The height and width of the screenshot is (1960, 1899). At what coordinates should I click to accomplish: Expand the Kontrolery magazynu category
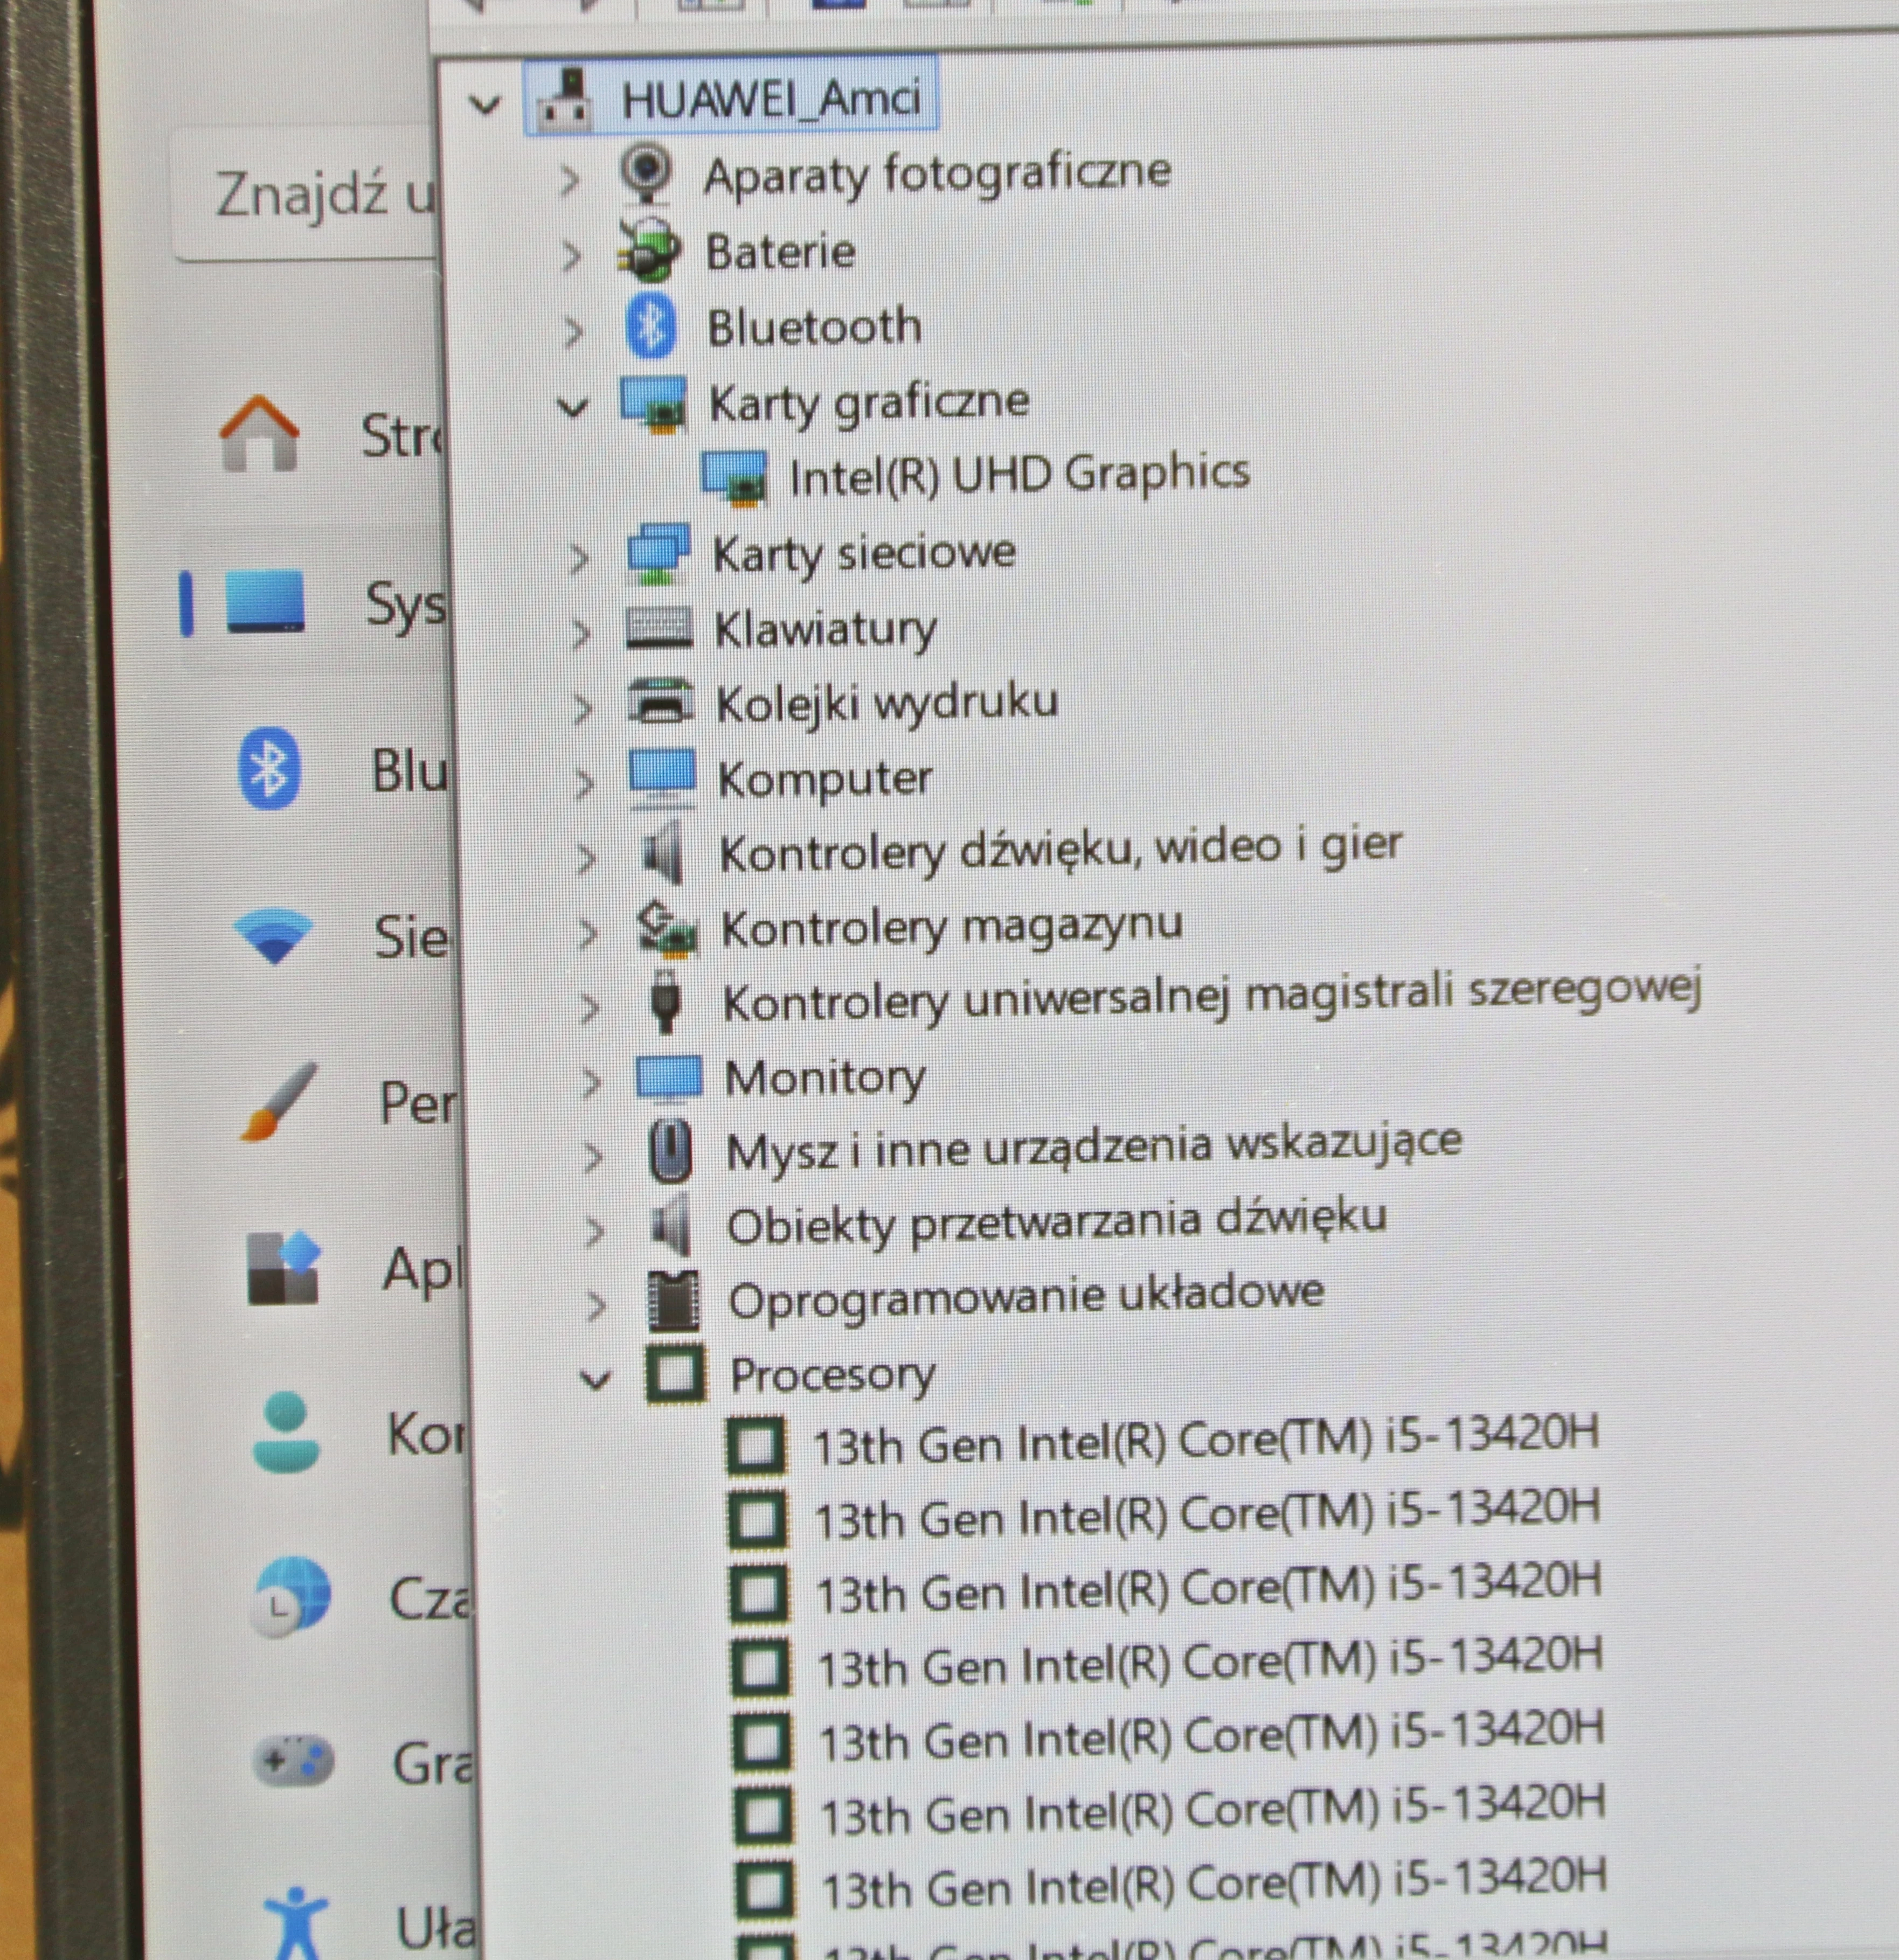588,933
